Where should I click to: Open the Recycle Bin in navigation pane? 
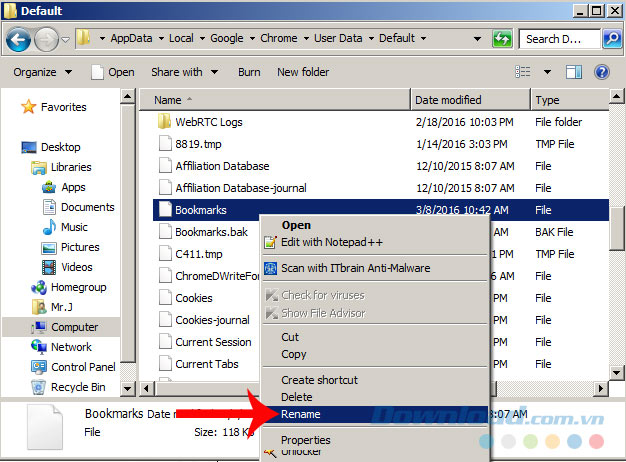(x=77, y=387)
